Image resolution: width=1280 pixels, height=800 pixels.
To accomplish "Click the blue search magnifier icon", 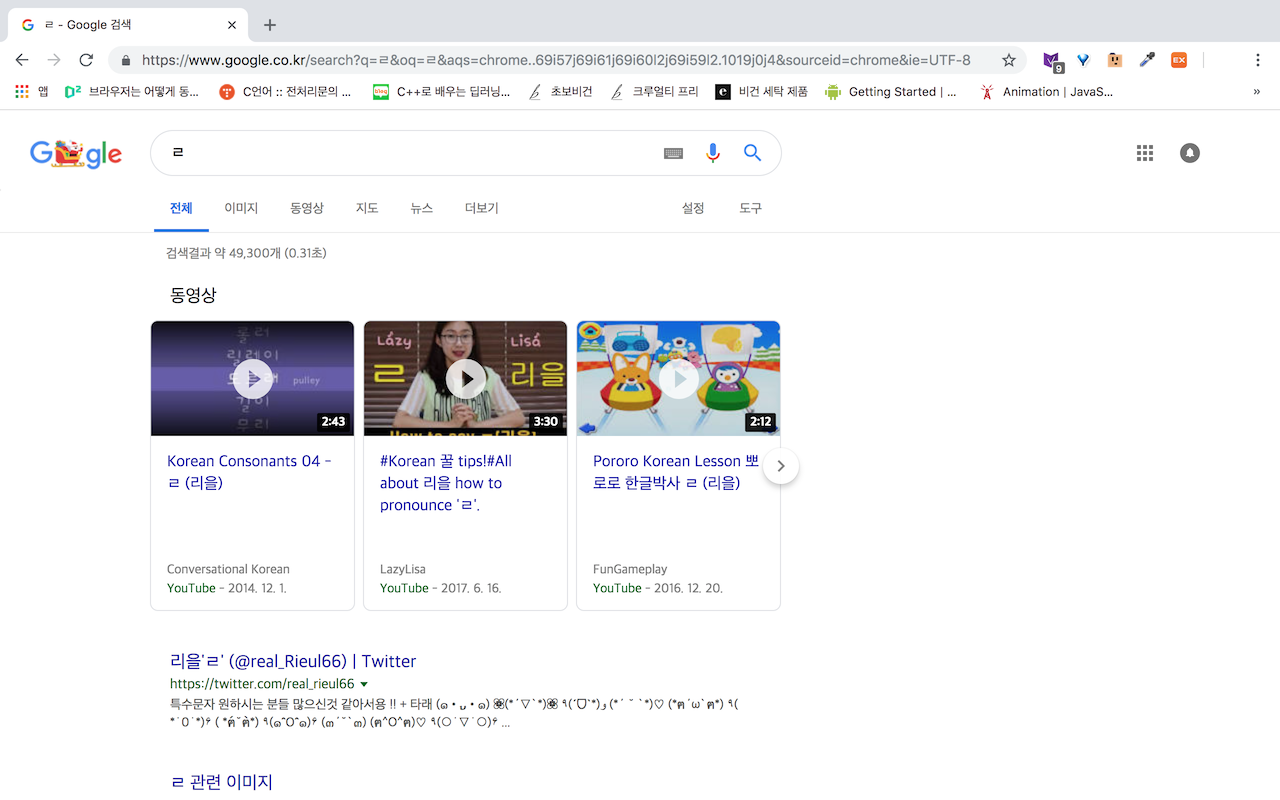I will click(x=752, y=153).
